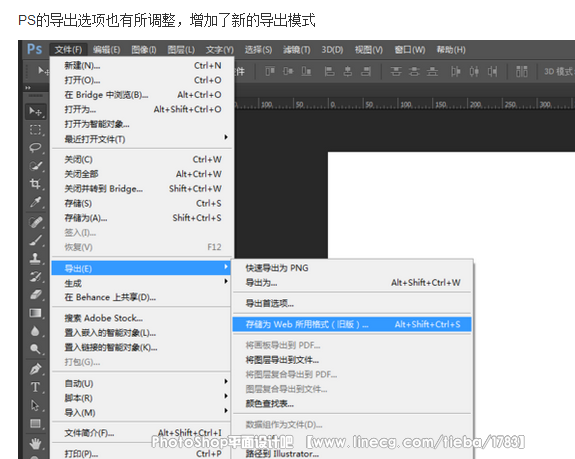Select the Brush tool

(35, 240)
